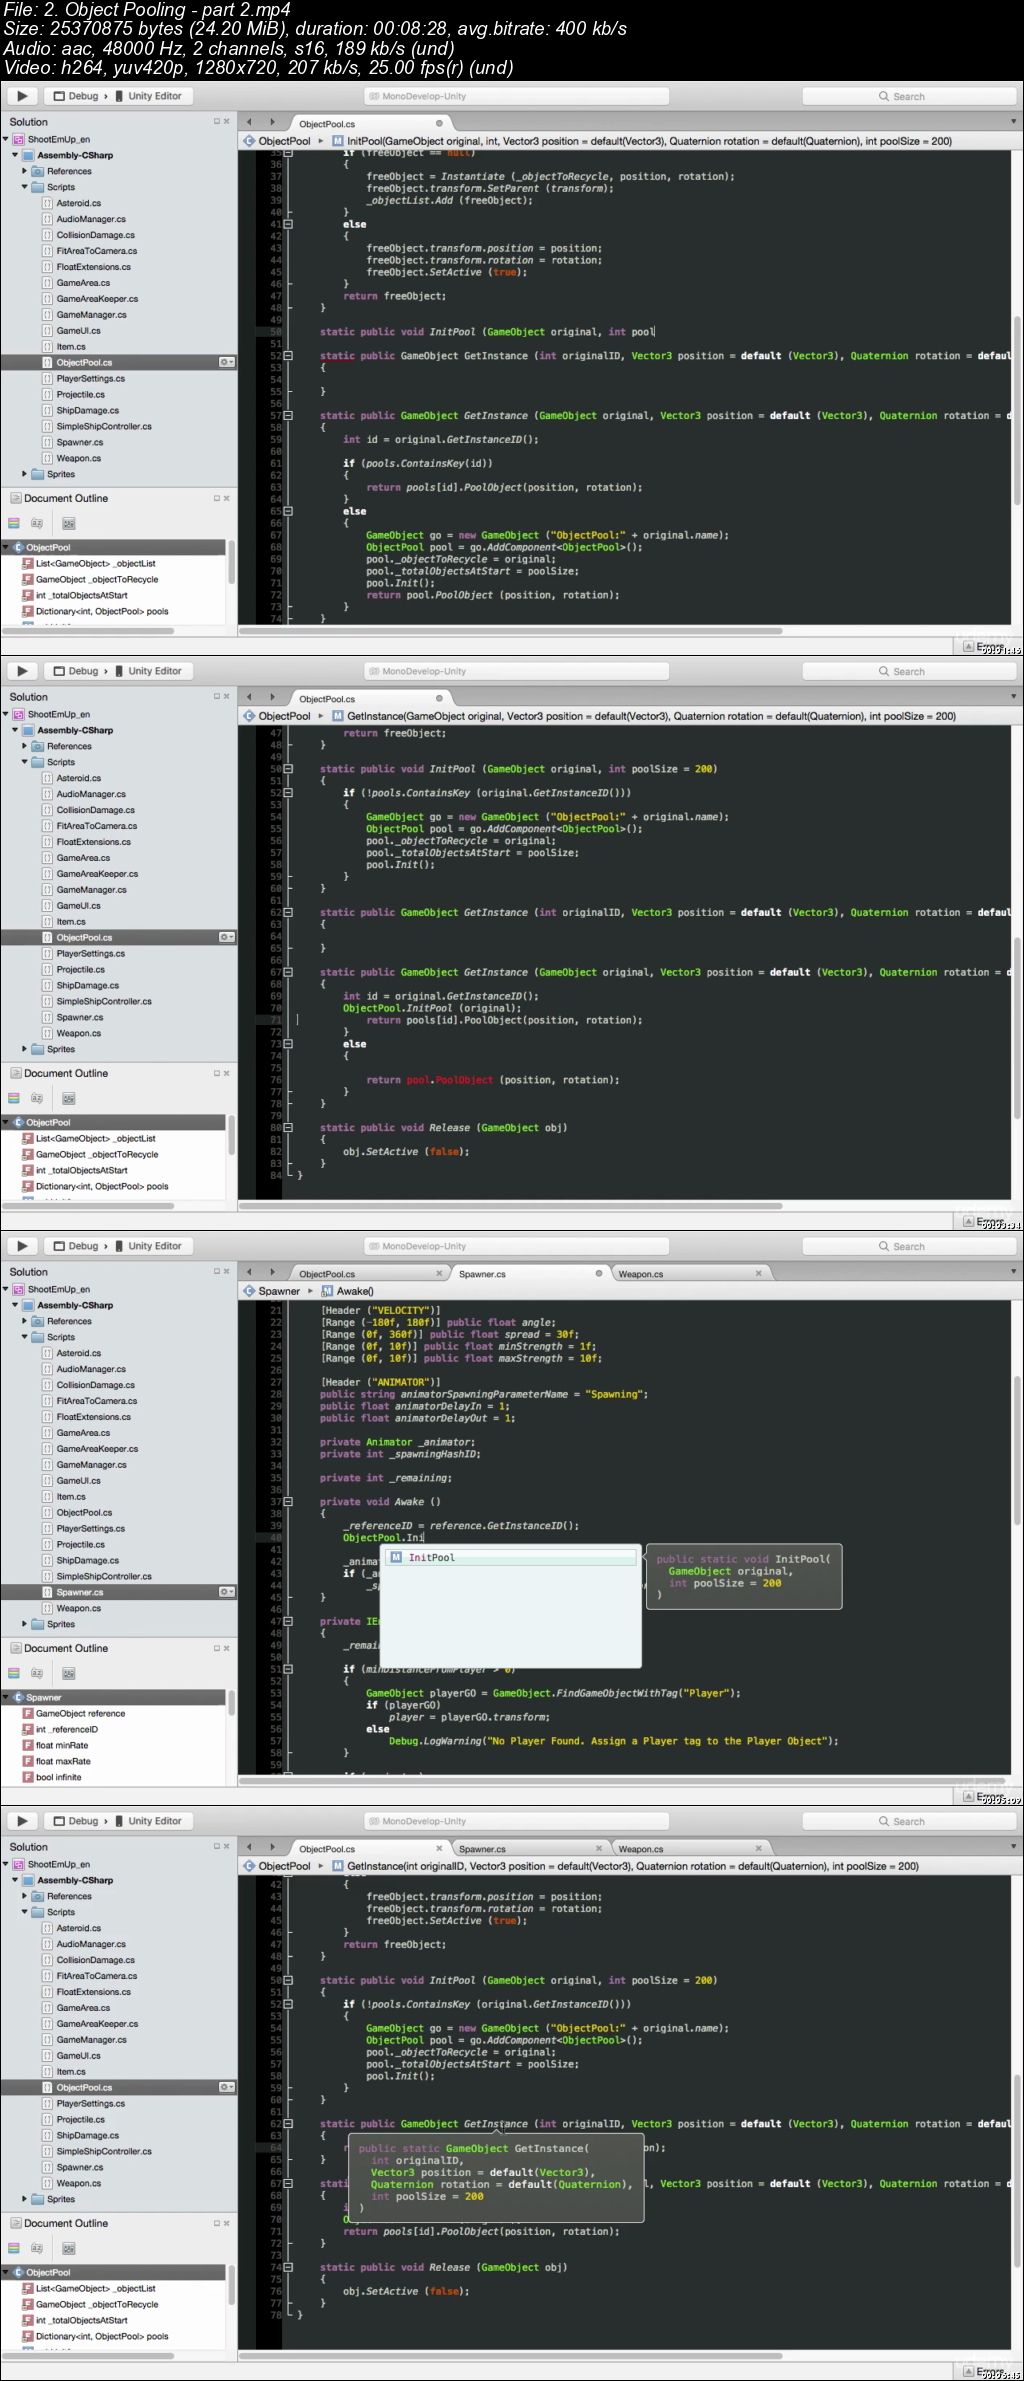
Task: Click the Awake() method icon in the breadcrumb
Action: click(328, 1291)
